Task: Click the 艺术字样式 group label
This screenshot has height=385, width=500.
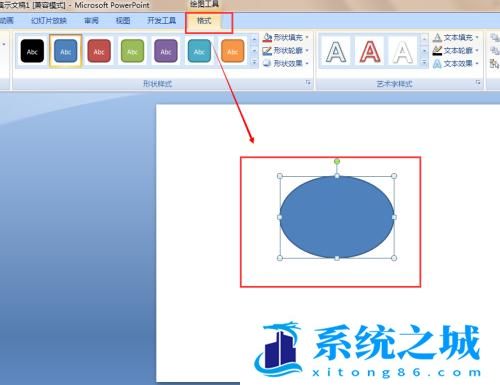Action: tap(394, 84)
